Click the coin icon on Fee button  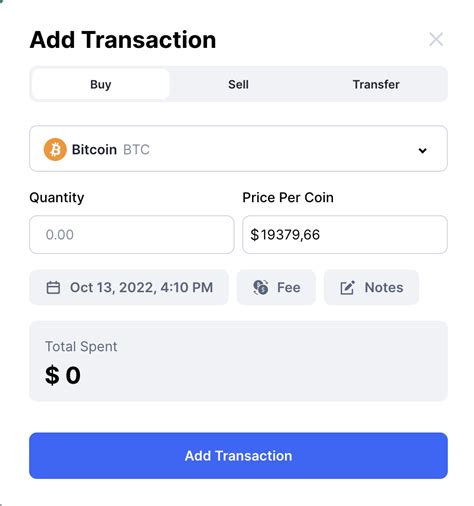pos(261,287)
